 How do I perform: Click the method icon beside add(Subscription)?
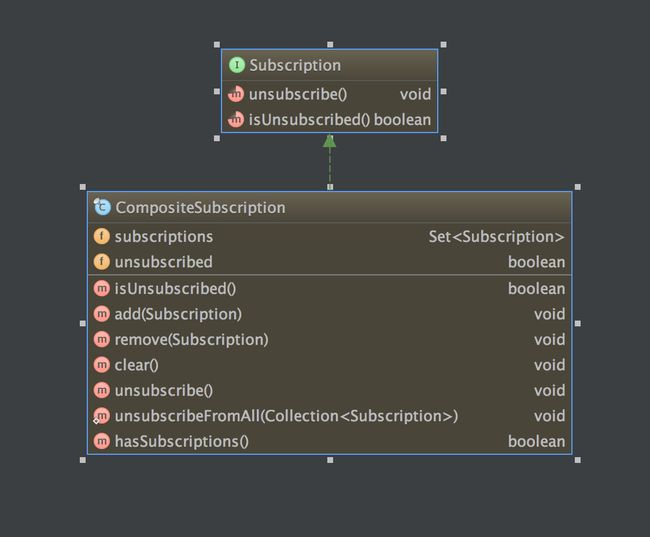102,314
